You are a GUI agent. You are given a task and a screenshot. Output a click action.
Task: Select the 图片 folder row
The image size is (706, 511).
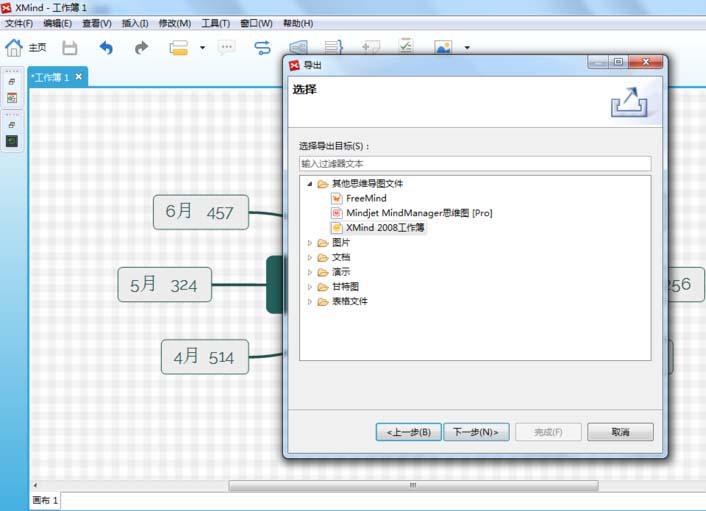pyautogui.click(x=333, y=243)
